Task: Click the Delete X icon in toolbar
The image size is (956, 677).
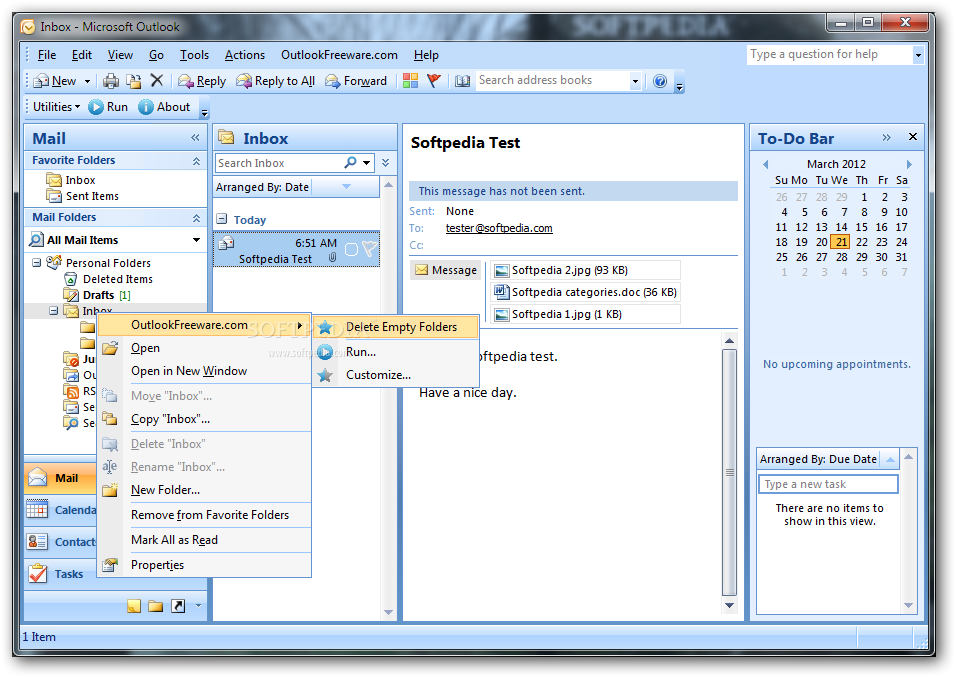Action: pos(157,81)
